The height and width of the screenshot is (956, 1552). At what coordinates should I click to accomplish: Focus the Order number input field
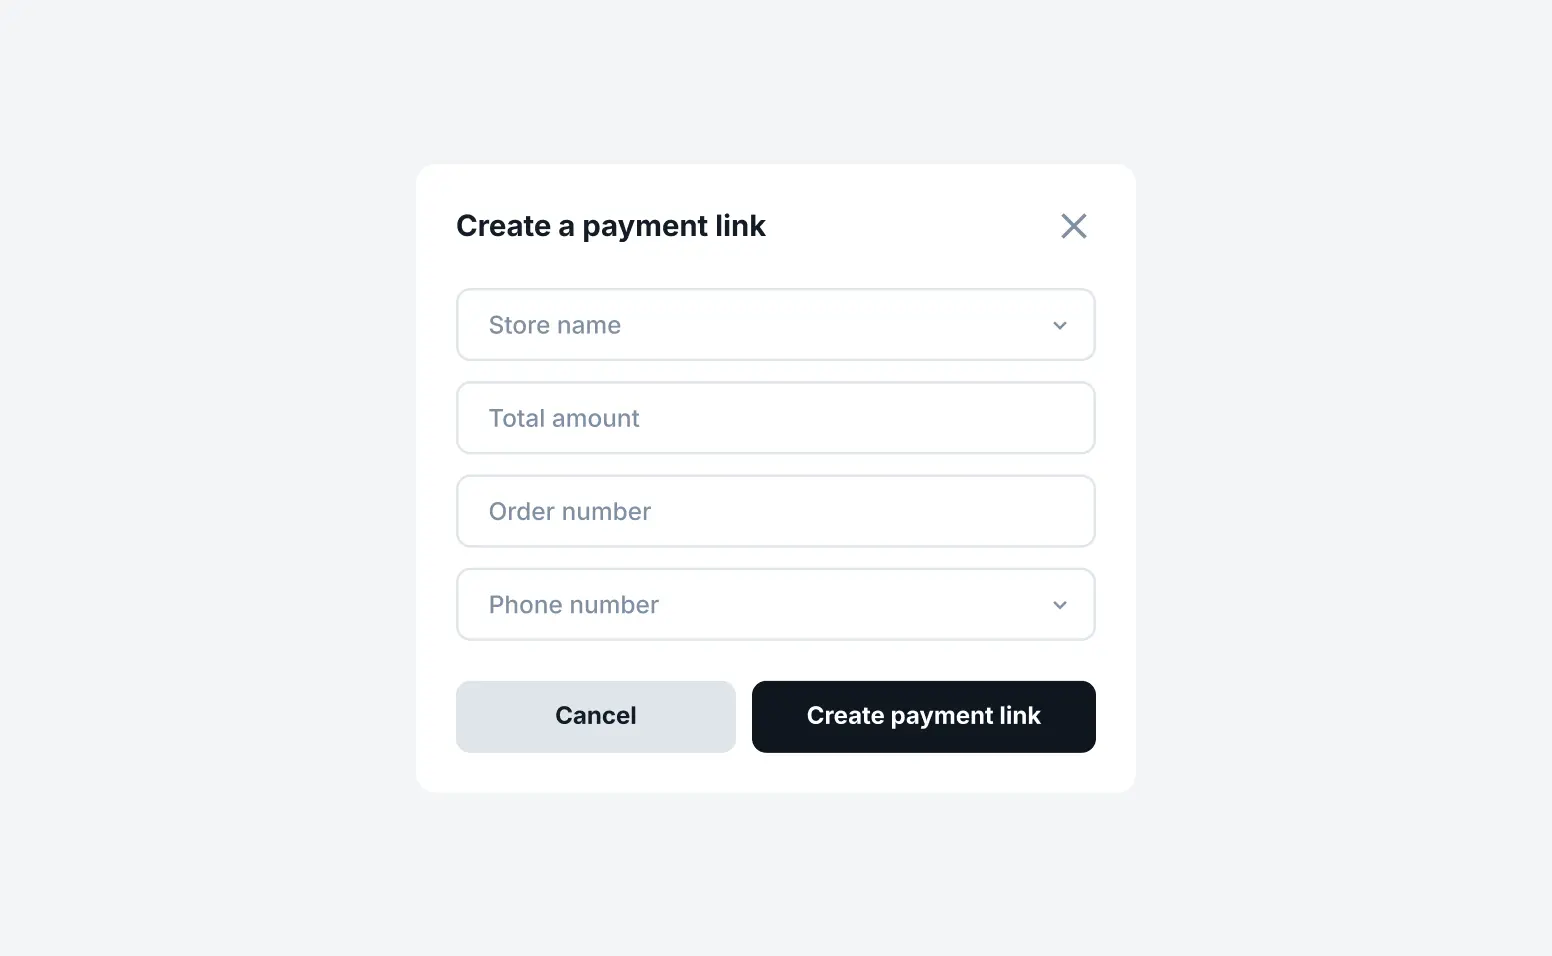(775, 511)
